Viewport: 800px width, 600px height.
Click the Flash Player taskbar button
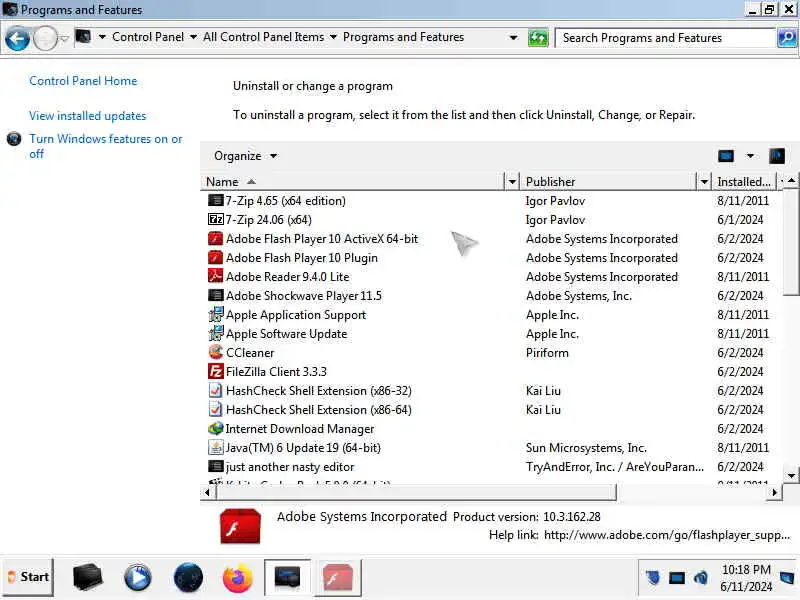click(338, 578)
